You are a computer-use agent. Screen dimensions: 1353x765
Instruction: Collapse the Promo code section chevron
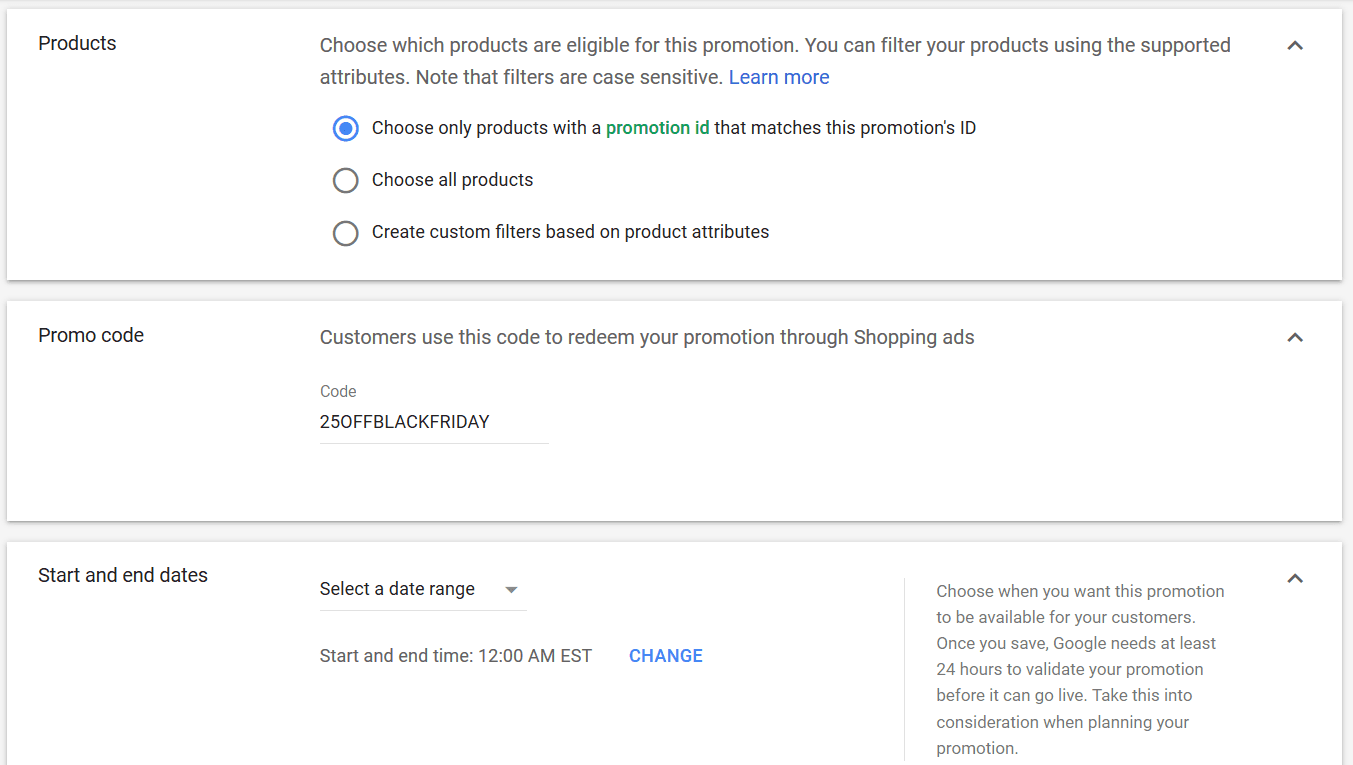tap(1295, 338)
